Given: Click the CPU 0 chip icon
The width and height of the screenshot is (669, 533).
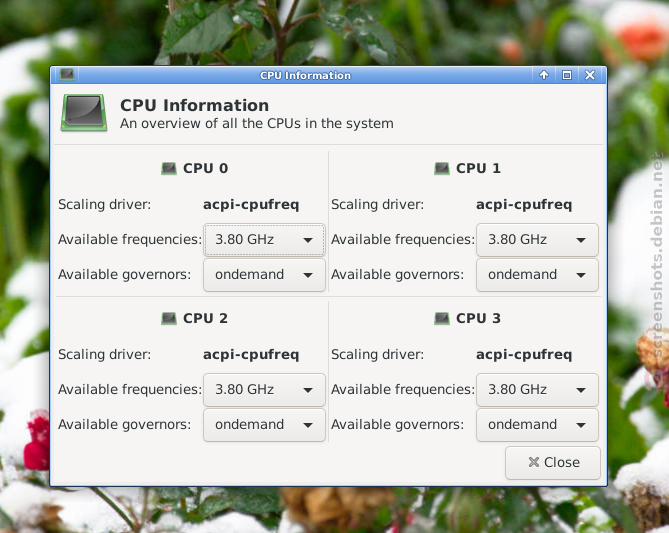Looking at the screenshot, I should (169, 169).
